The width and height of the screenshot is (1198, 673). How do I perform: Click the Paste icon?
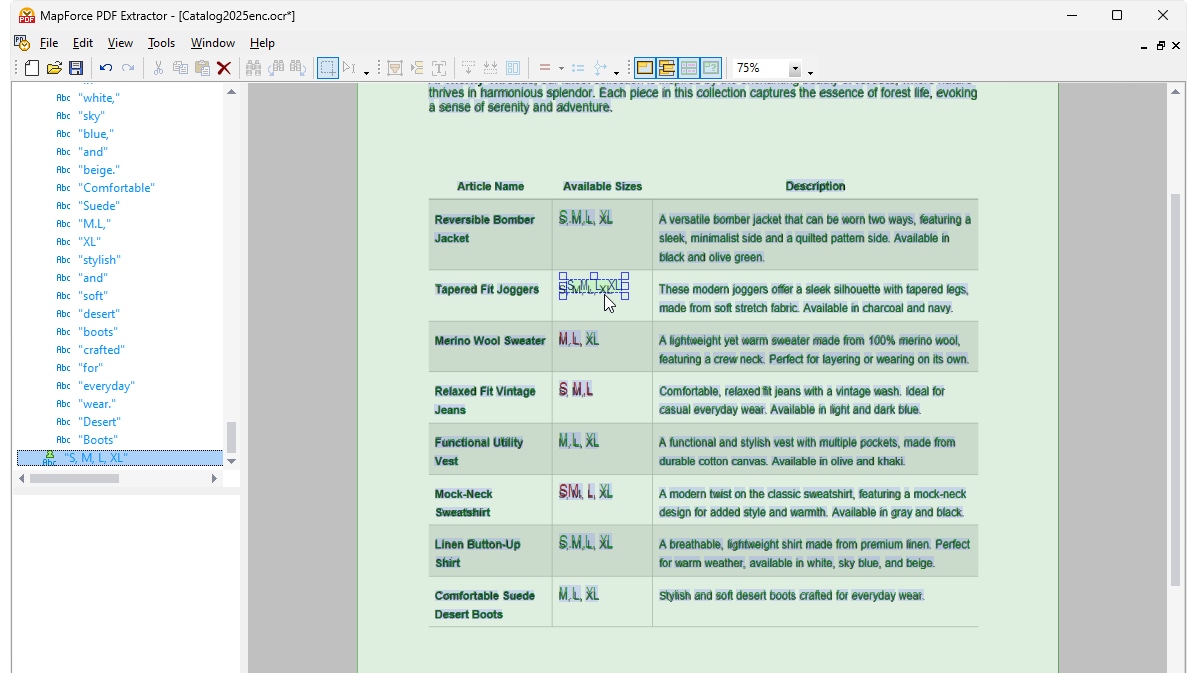click(201, 68)
